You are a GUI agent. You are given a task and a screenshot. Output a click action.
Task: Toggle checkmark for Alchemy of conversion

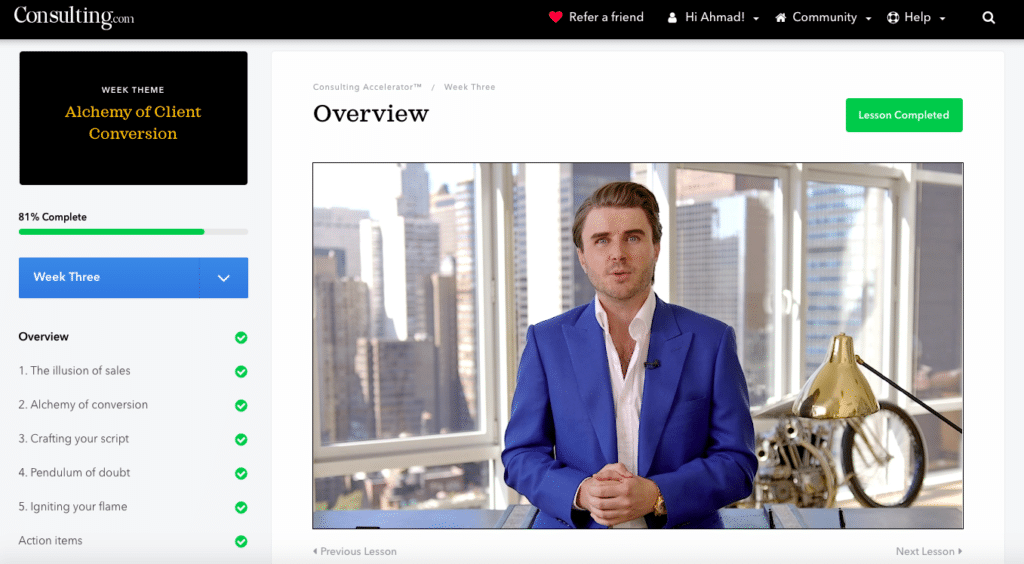[241, 405]
